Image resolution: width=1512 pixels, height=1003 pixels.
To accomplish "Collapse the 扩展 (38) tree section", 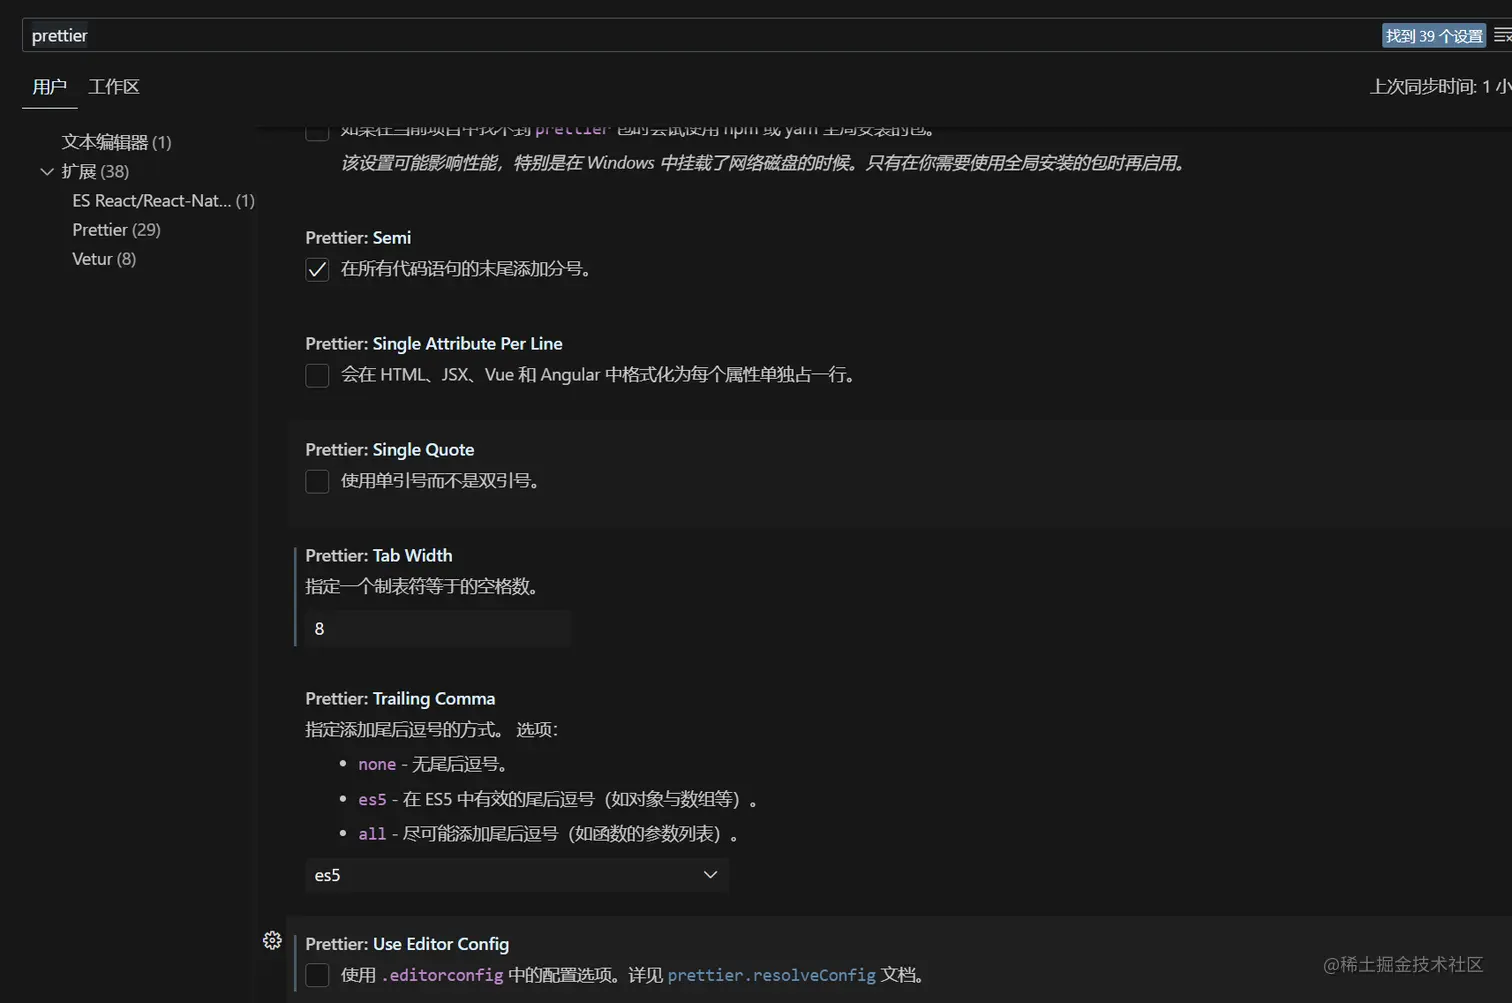I will tap(46, 172).
